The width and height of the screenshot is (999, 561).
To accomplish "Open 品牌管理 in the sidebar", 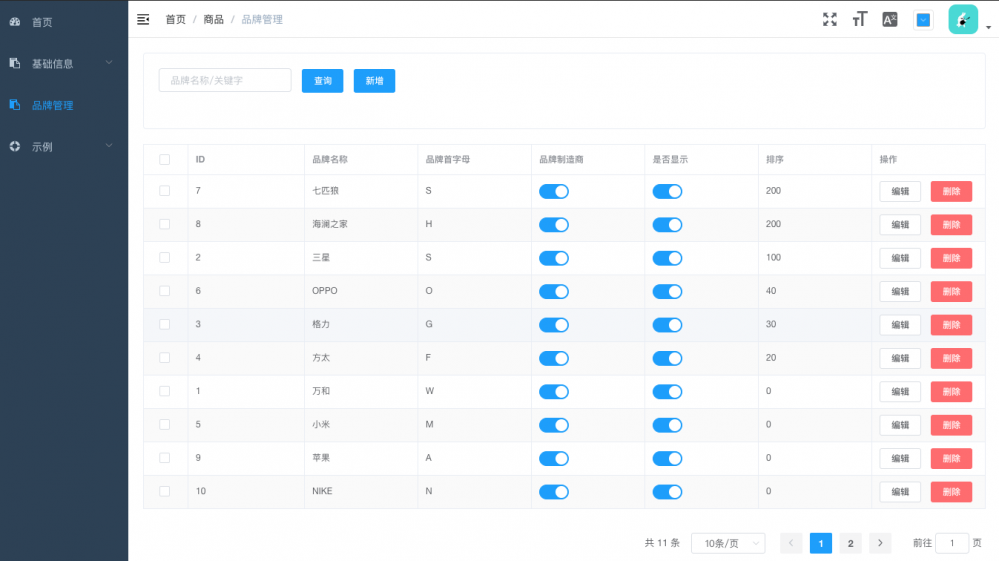I will pos(64,105).
